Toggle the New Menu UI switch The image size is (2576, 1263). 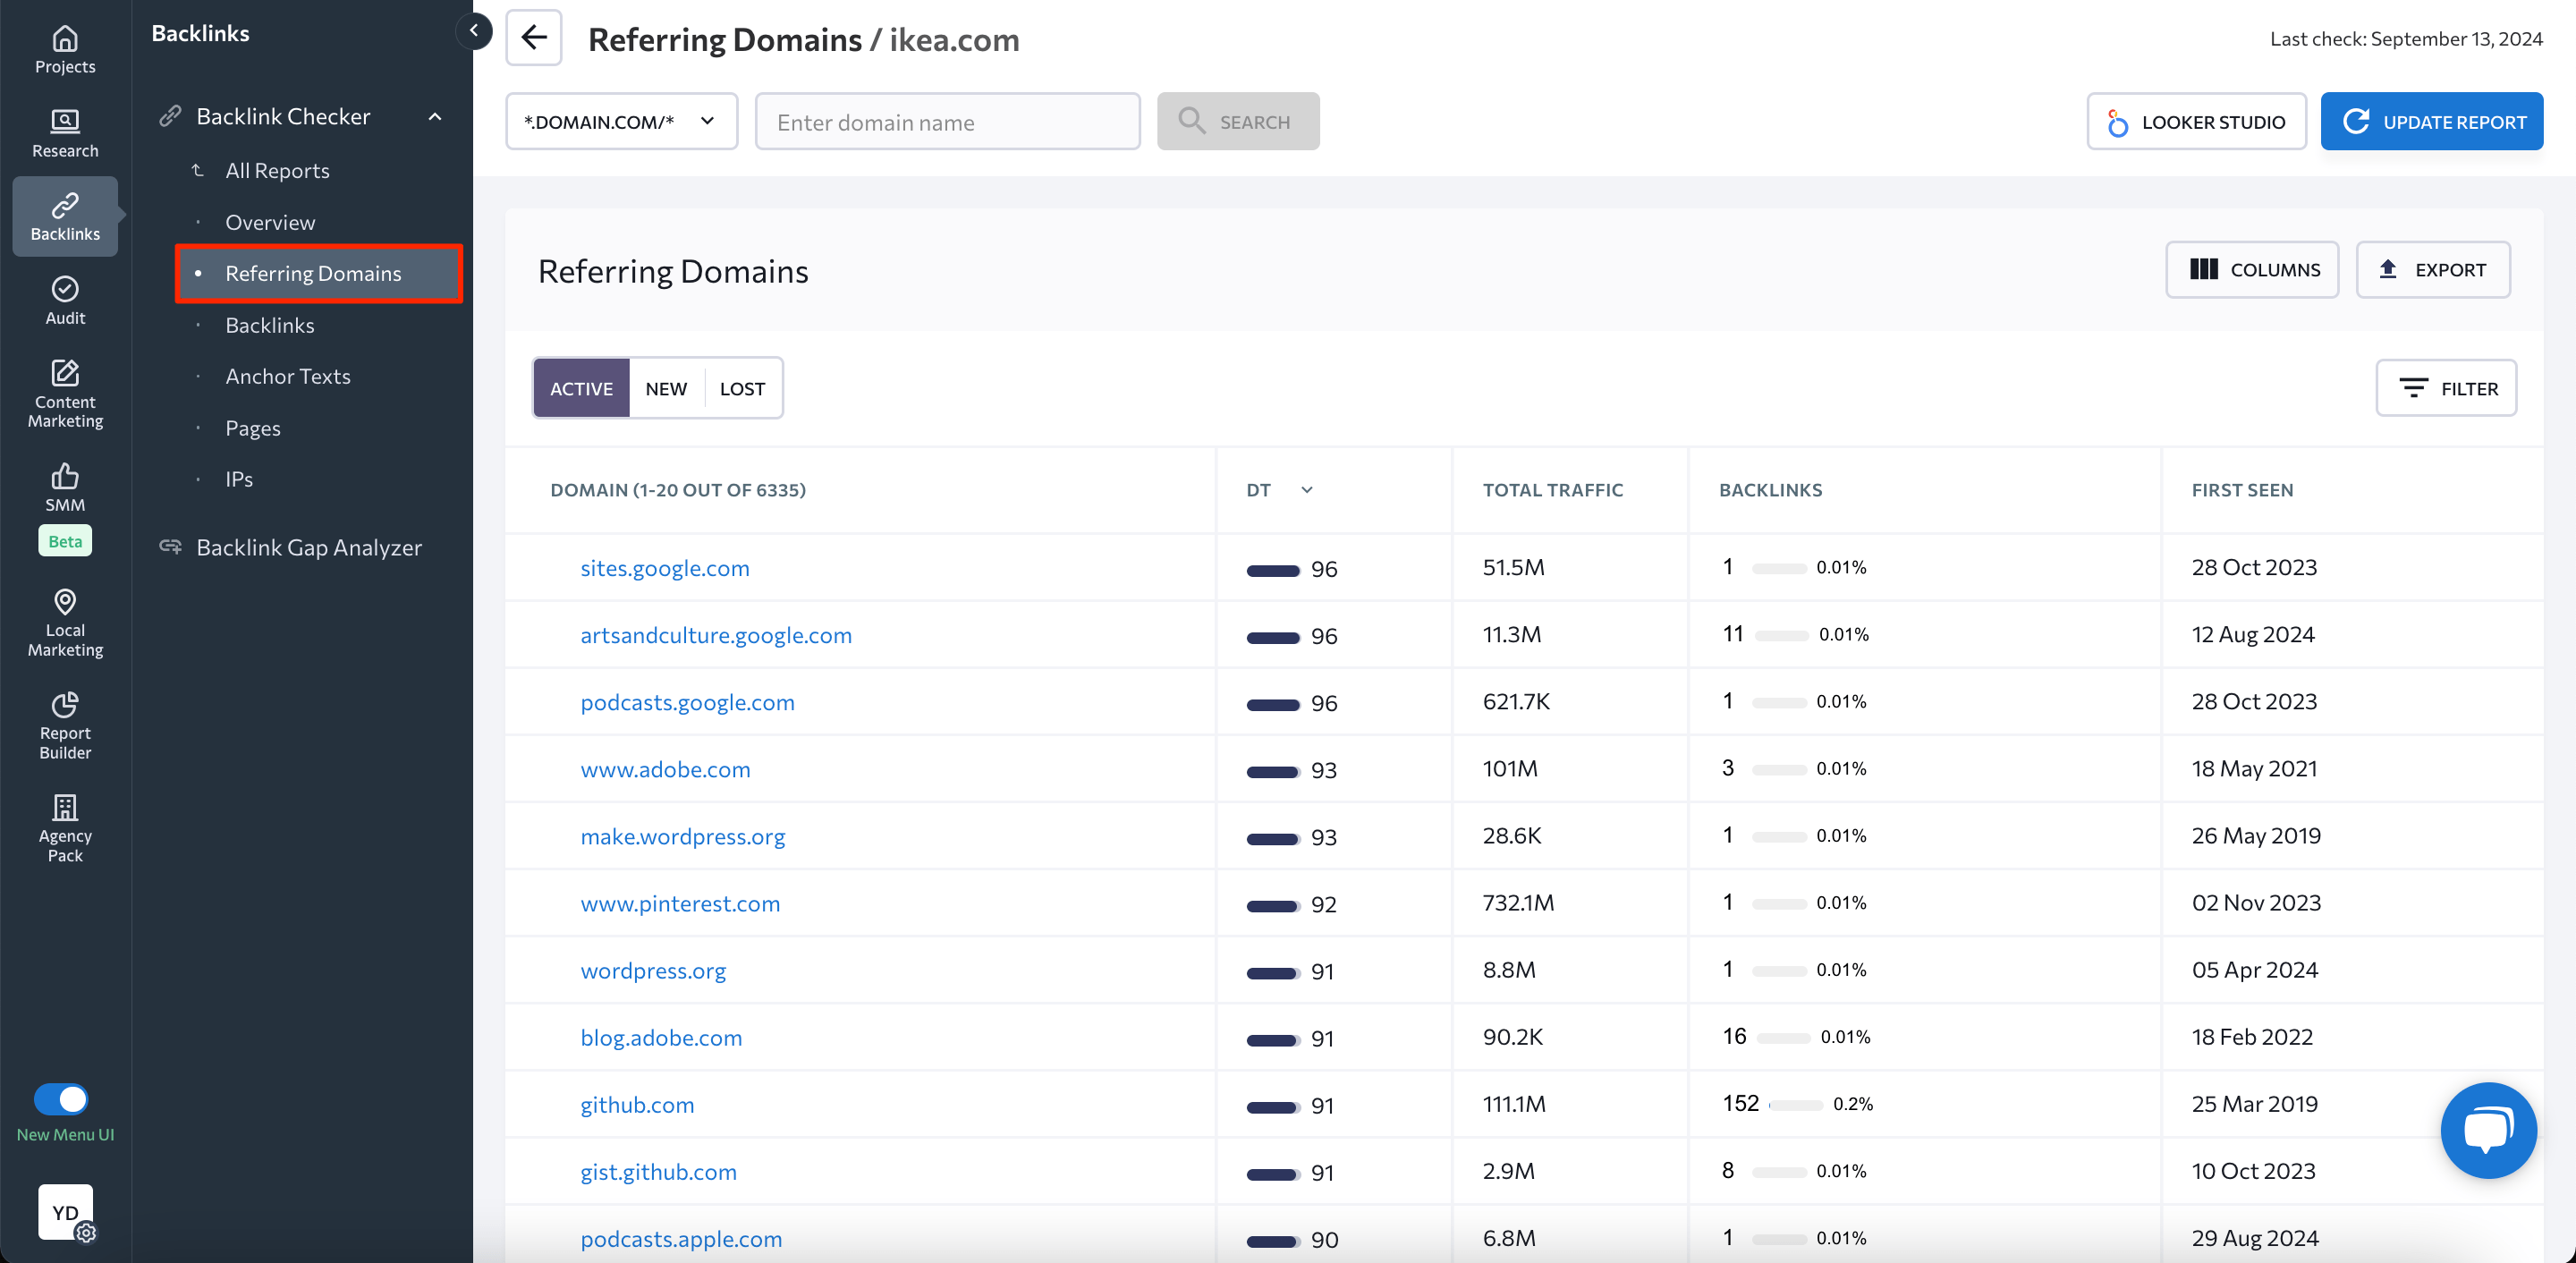pyautogui.click(x=61, y=1098)
